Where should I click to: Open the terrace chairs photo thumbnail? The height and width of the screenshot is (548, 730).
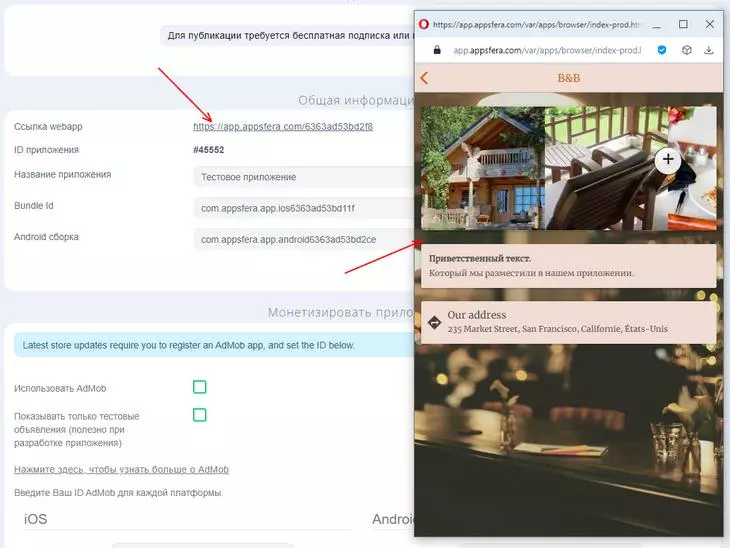point(606,168)
